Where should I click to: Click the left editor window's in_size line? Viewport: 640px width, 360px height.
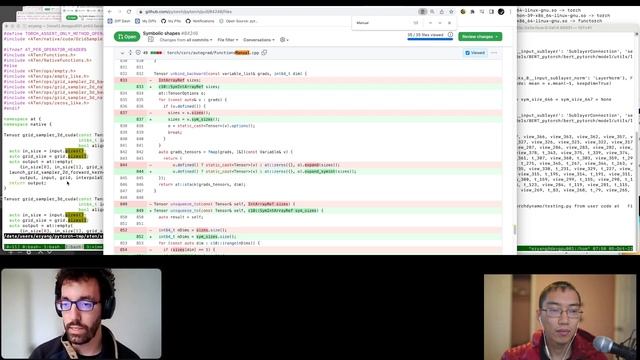pyautogui.click(x=48, y=151)
